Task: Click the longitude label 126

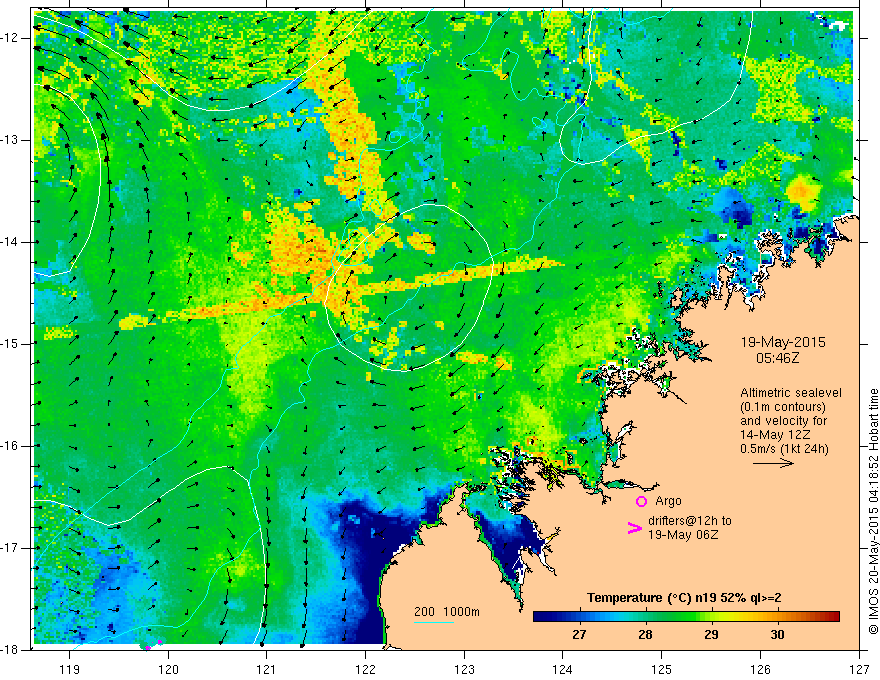Action: coord(760,669)
